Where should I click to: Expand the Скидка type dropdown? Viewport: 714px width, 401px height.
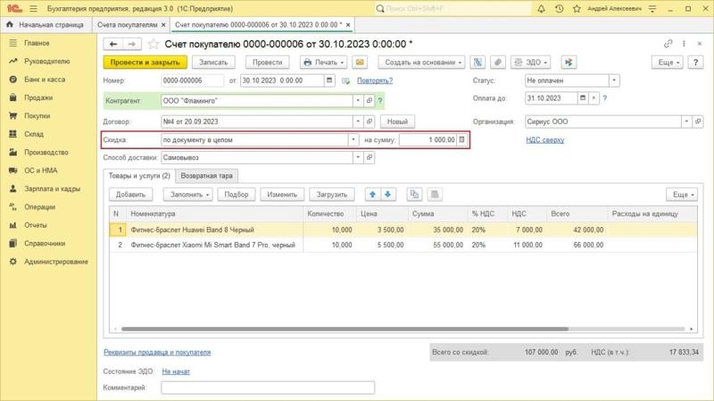click(x=353, y=140)
